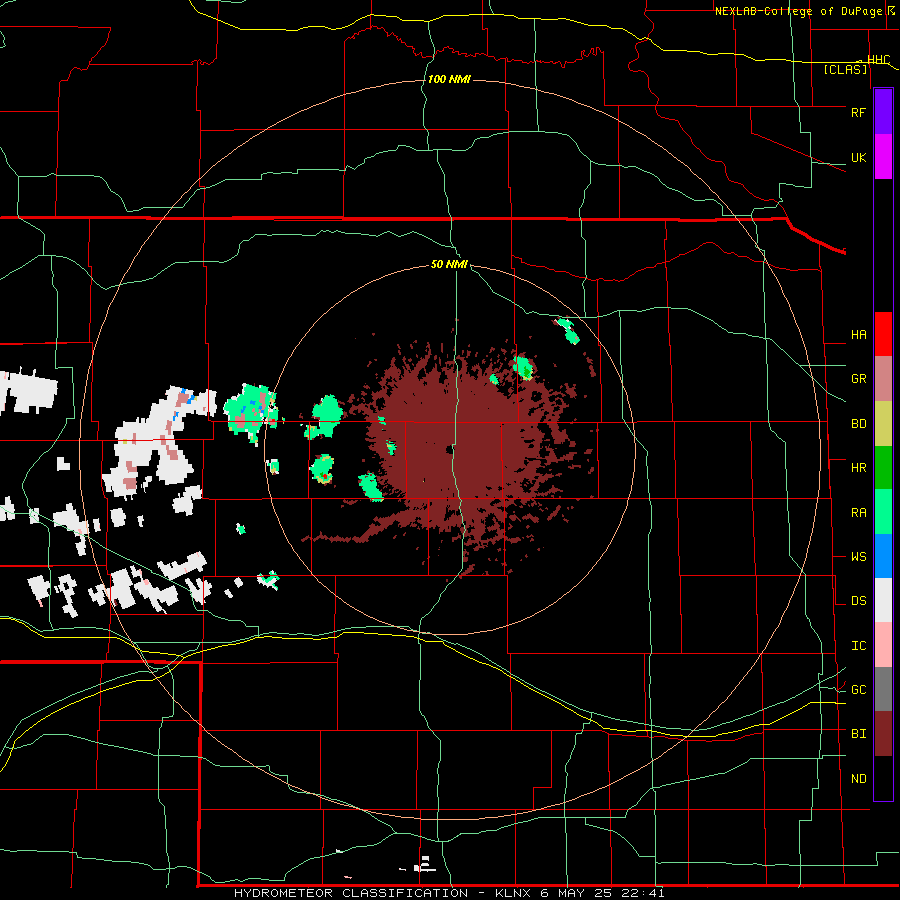
Task: Click the HA legend label
Action: [858, 335]
